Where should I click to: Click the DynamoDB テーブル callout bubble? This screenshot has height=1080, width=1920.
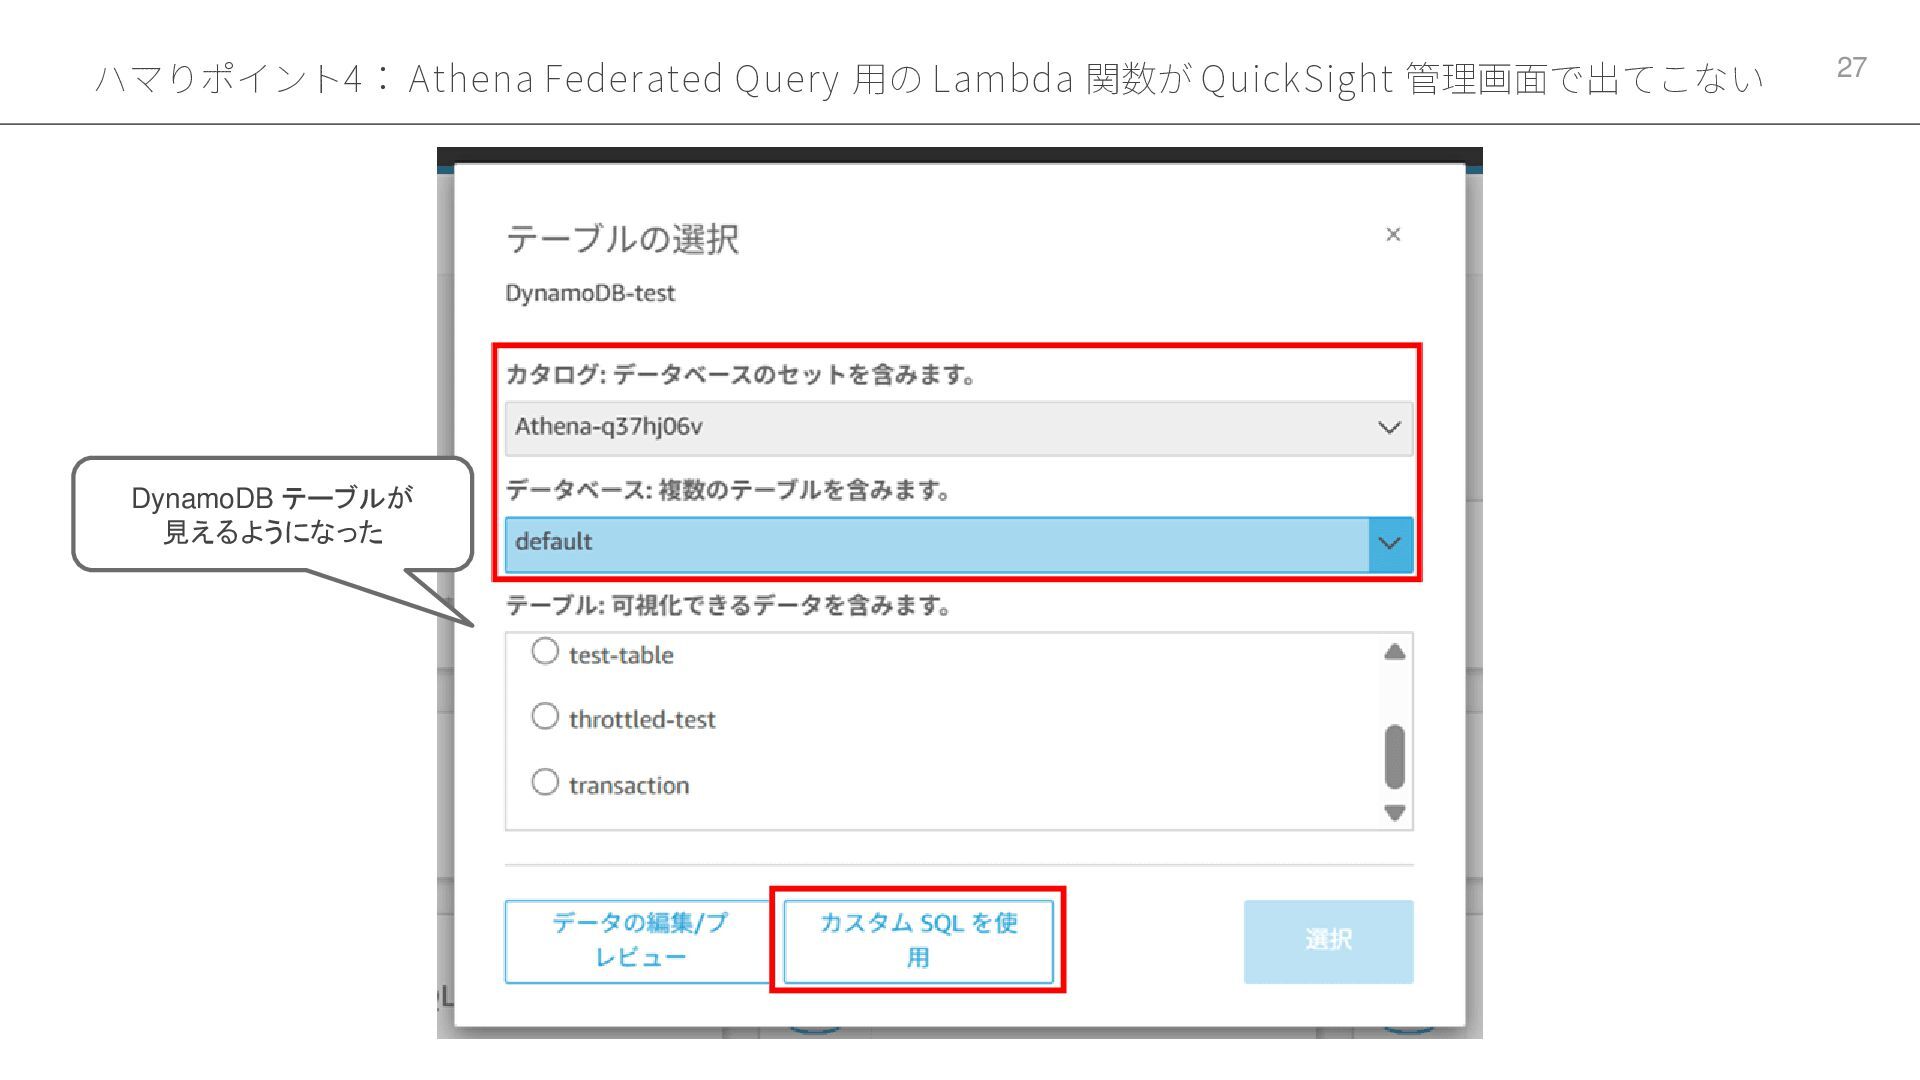(272, 514)
